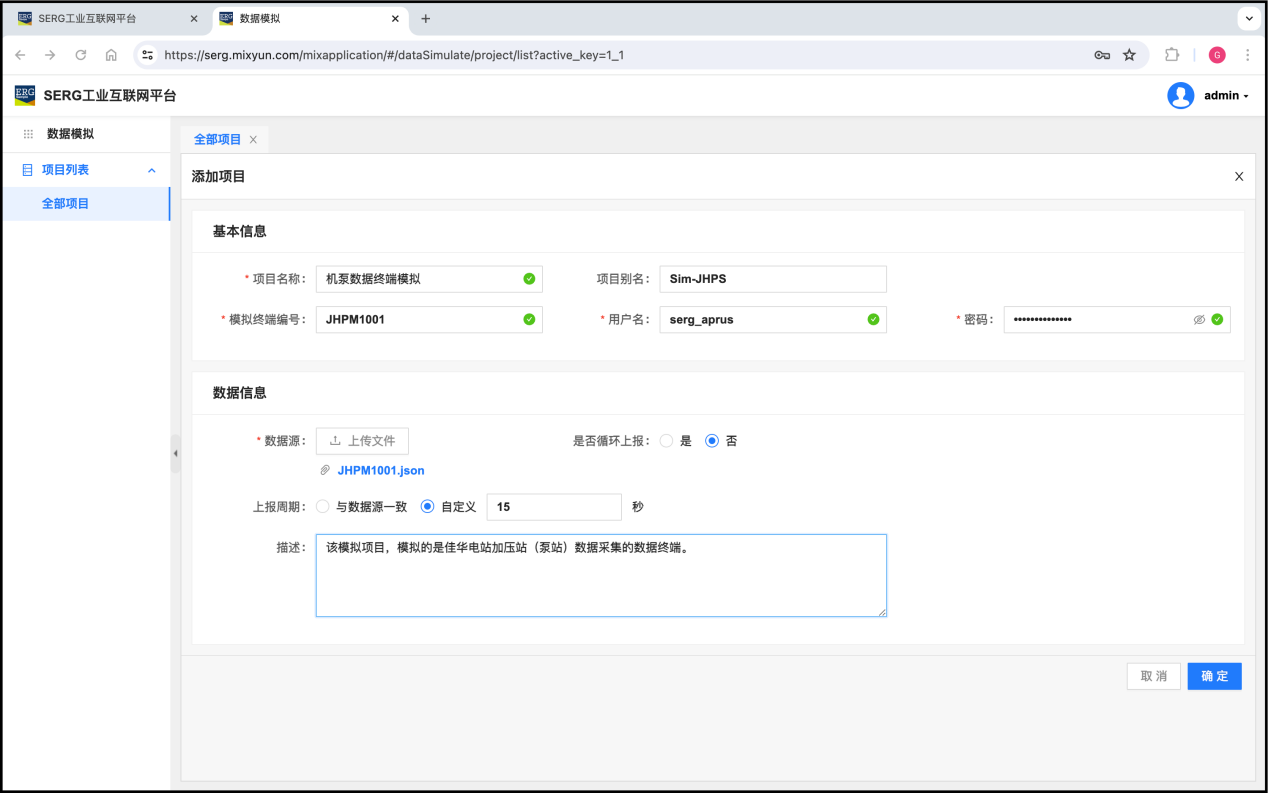Click the 项目别名 input field

[x=772, y=279]
